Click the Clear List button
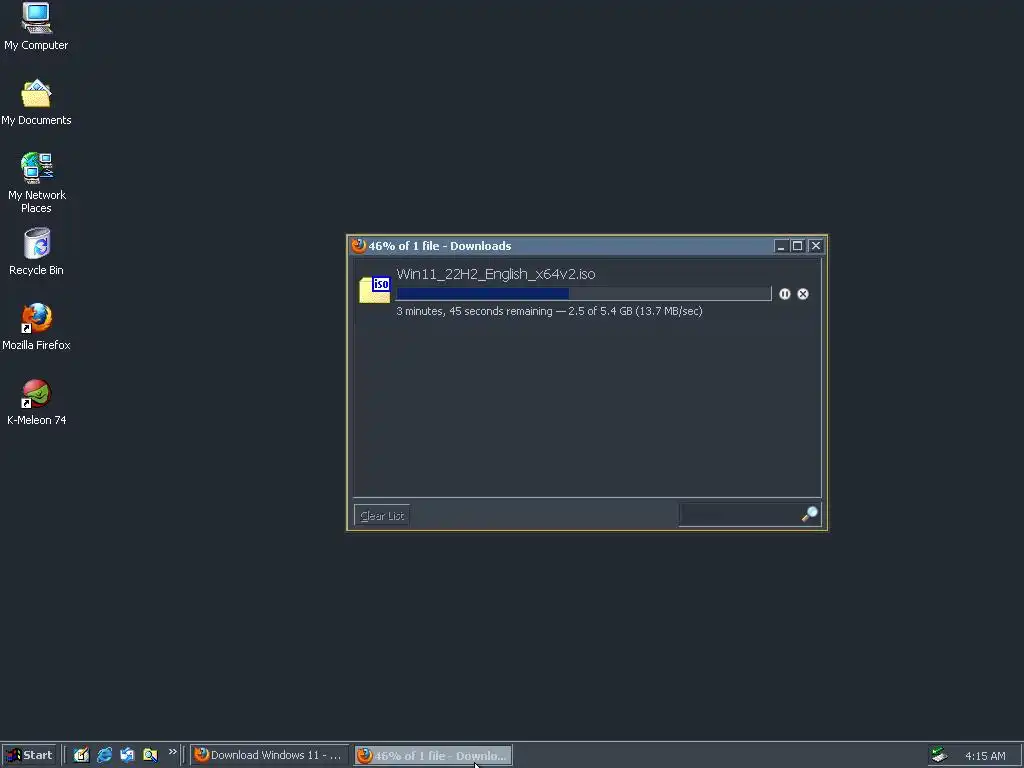 [x=382, y=515]
